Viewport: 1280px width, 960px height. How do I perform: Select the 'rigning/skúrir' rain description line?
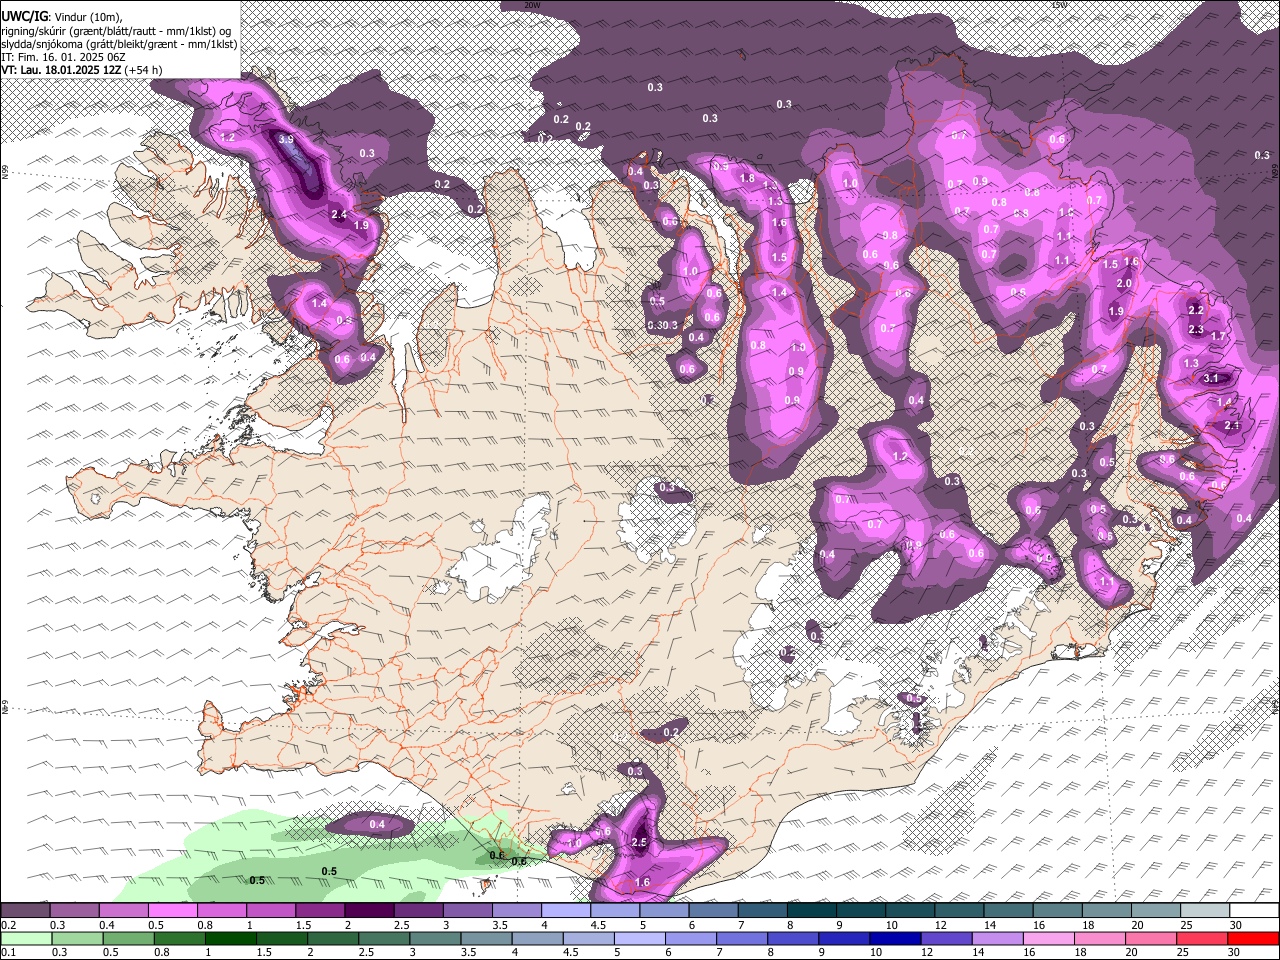[117, 31]
